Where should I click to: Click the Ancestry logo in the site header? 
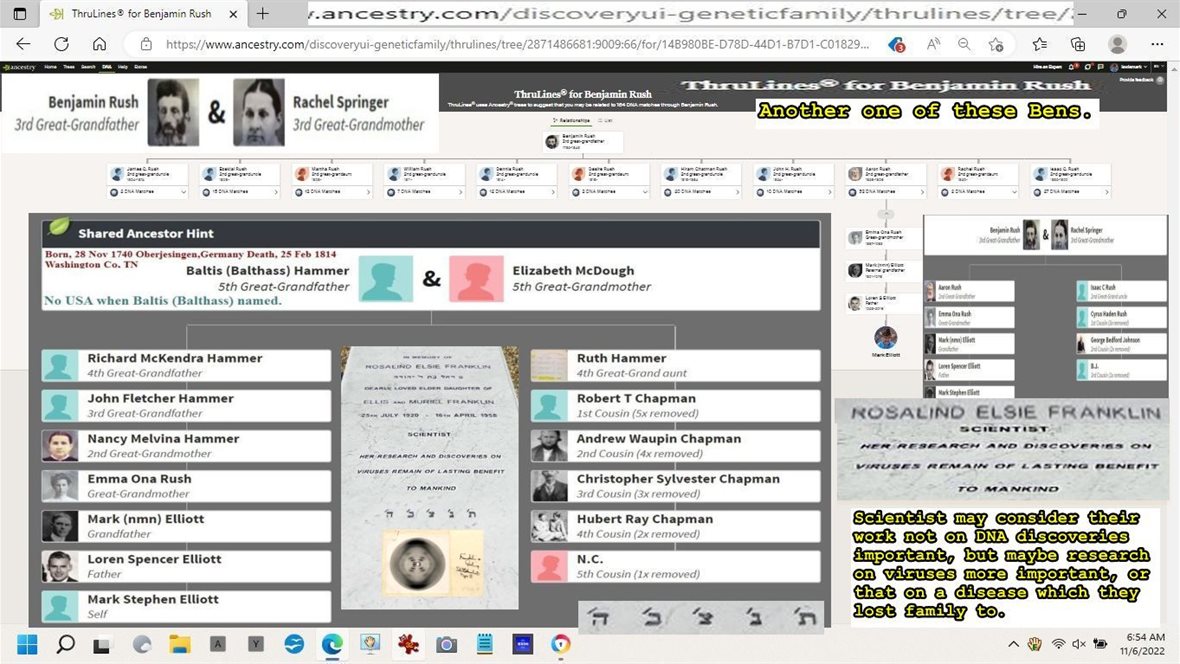pyautogui.click(x=18, y=66)
